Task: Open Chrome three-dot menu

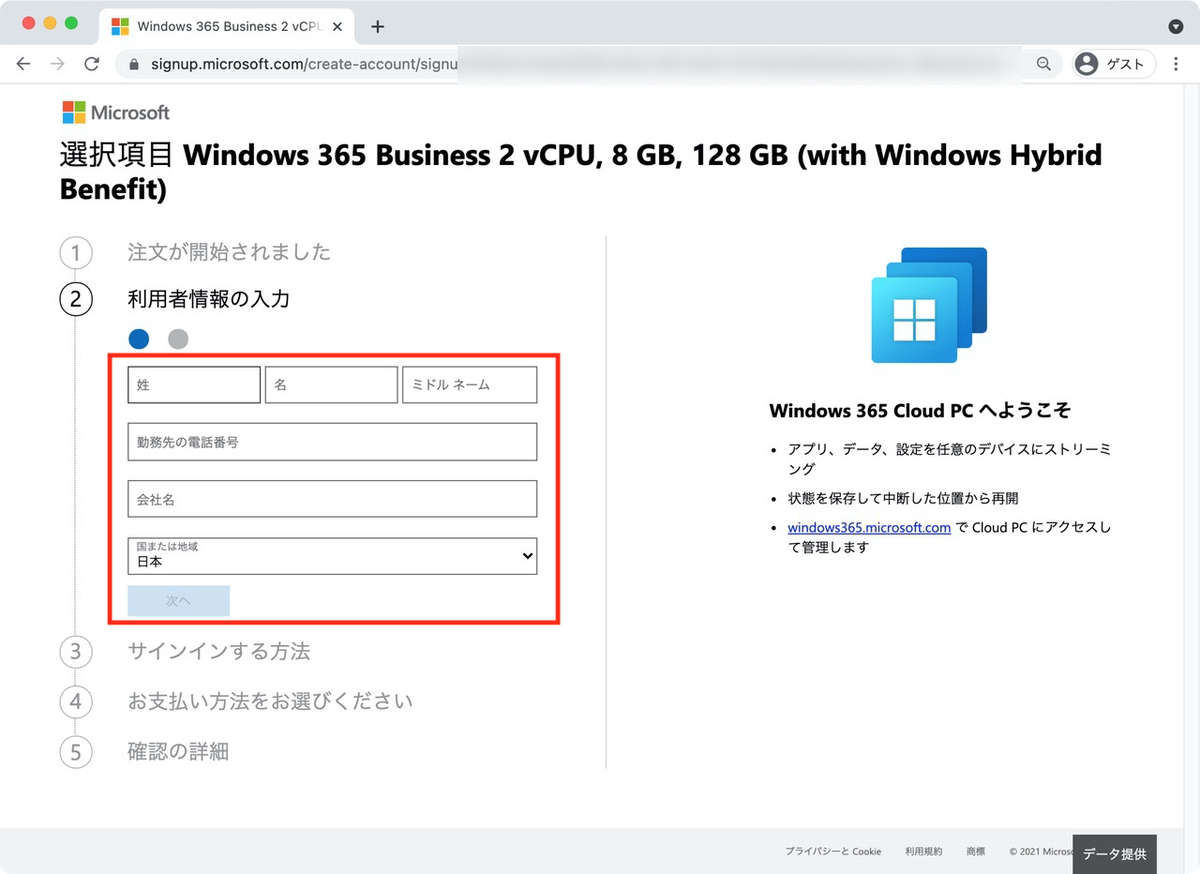Action: (1177, 64)
